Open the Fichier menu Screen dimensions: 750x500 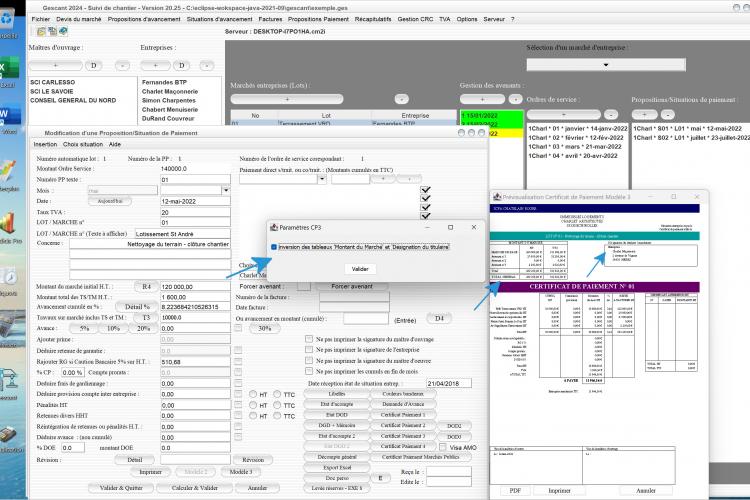click(41, 19)
